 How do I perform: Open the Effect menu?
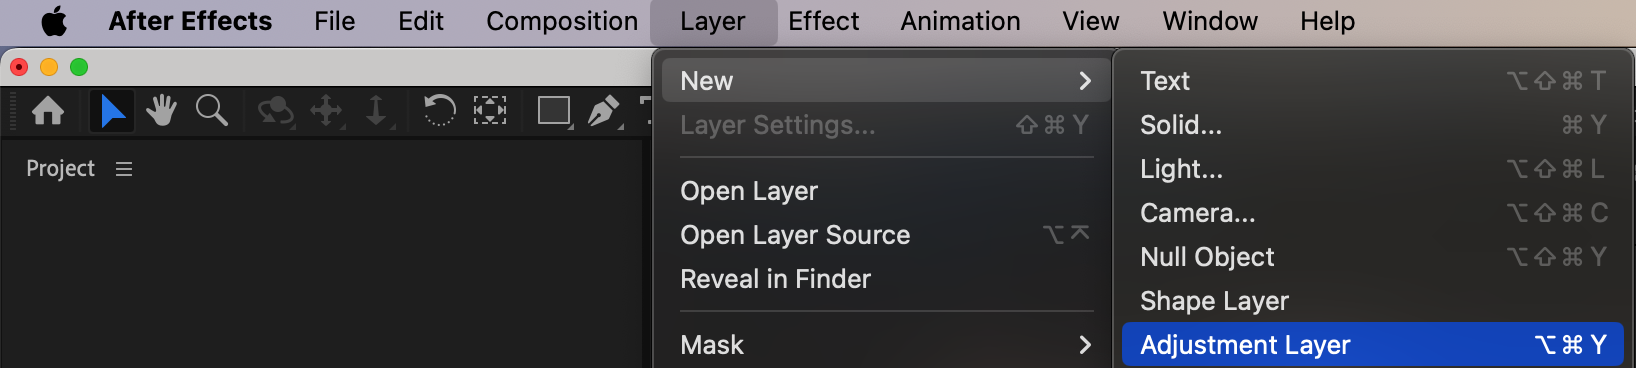click(823, 21)
